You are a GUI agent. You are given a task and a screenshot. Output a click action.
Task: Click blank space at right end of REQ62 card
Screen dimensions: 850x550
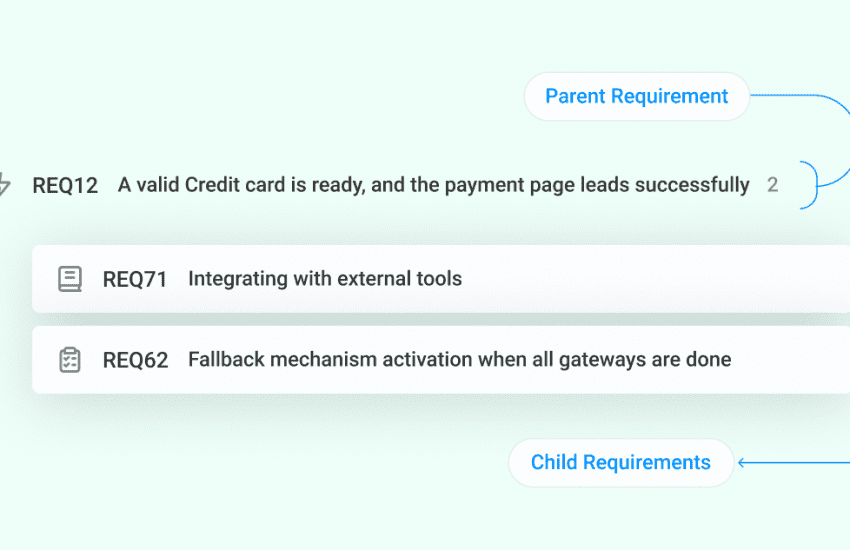(800, 360)
